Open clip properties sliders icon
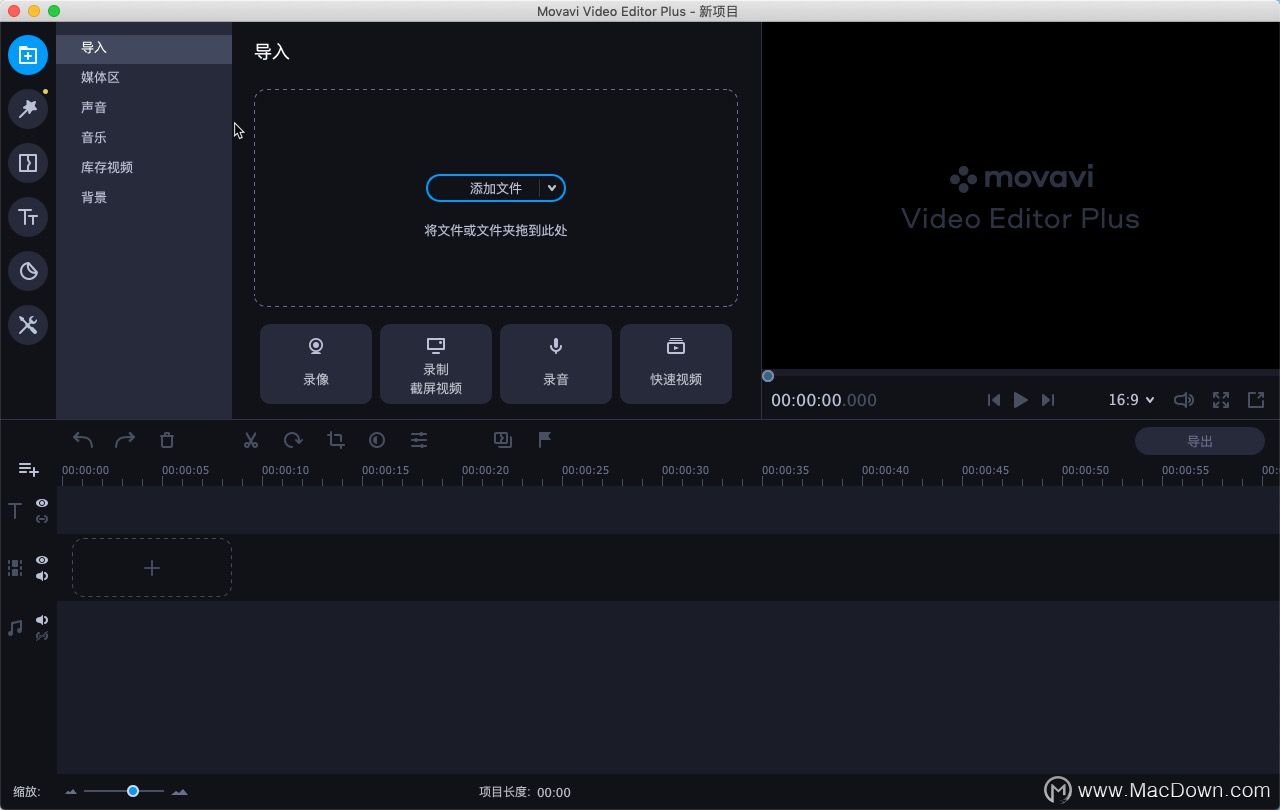 pyautogui.click(x=419, y=440)
